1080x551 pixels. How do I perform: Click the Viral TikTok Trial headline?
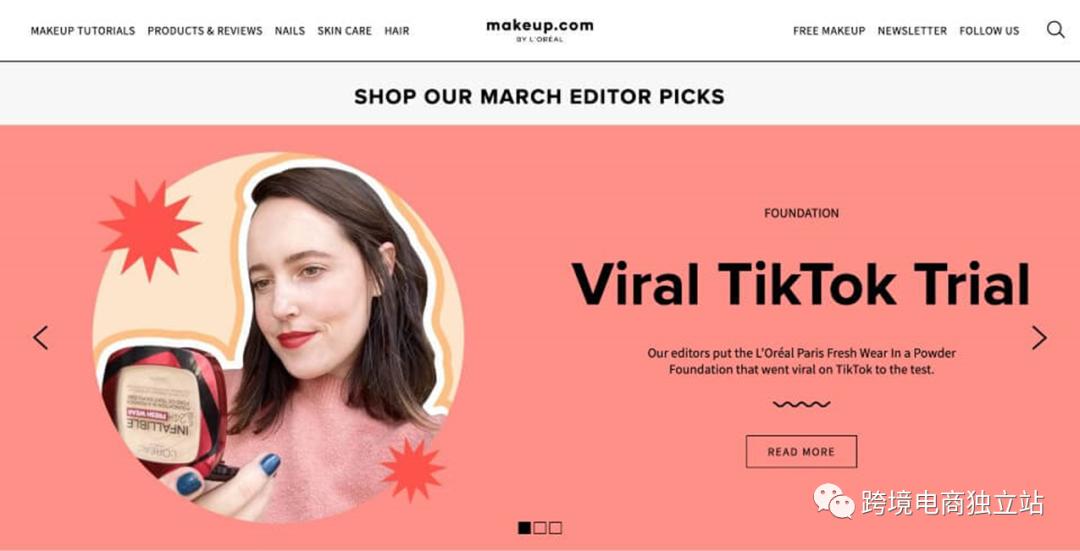(800, 283)
